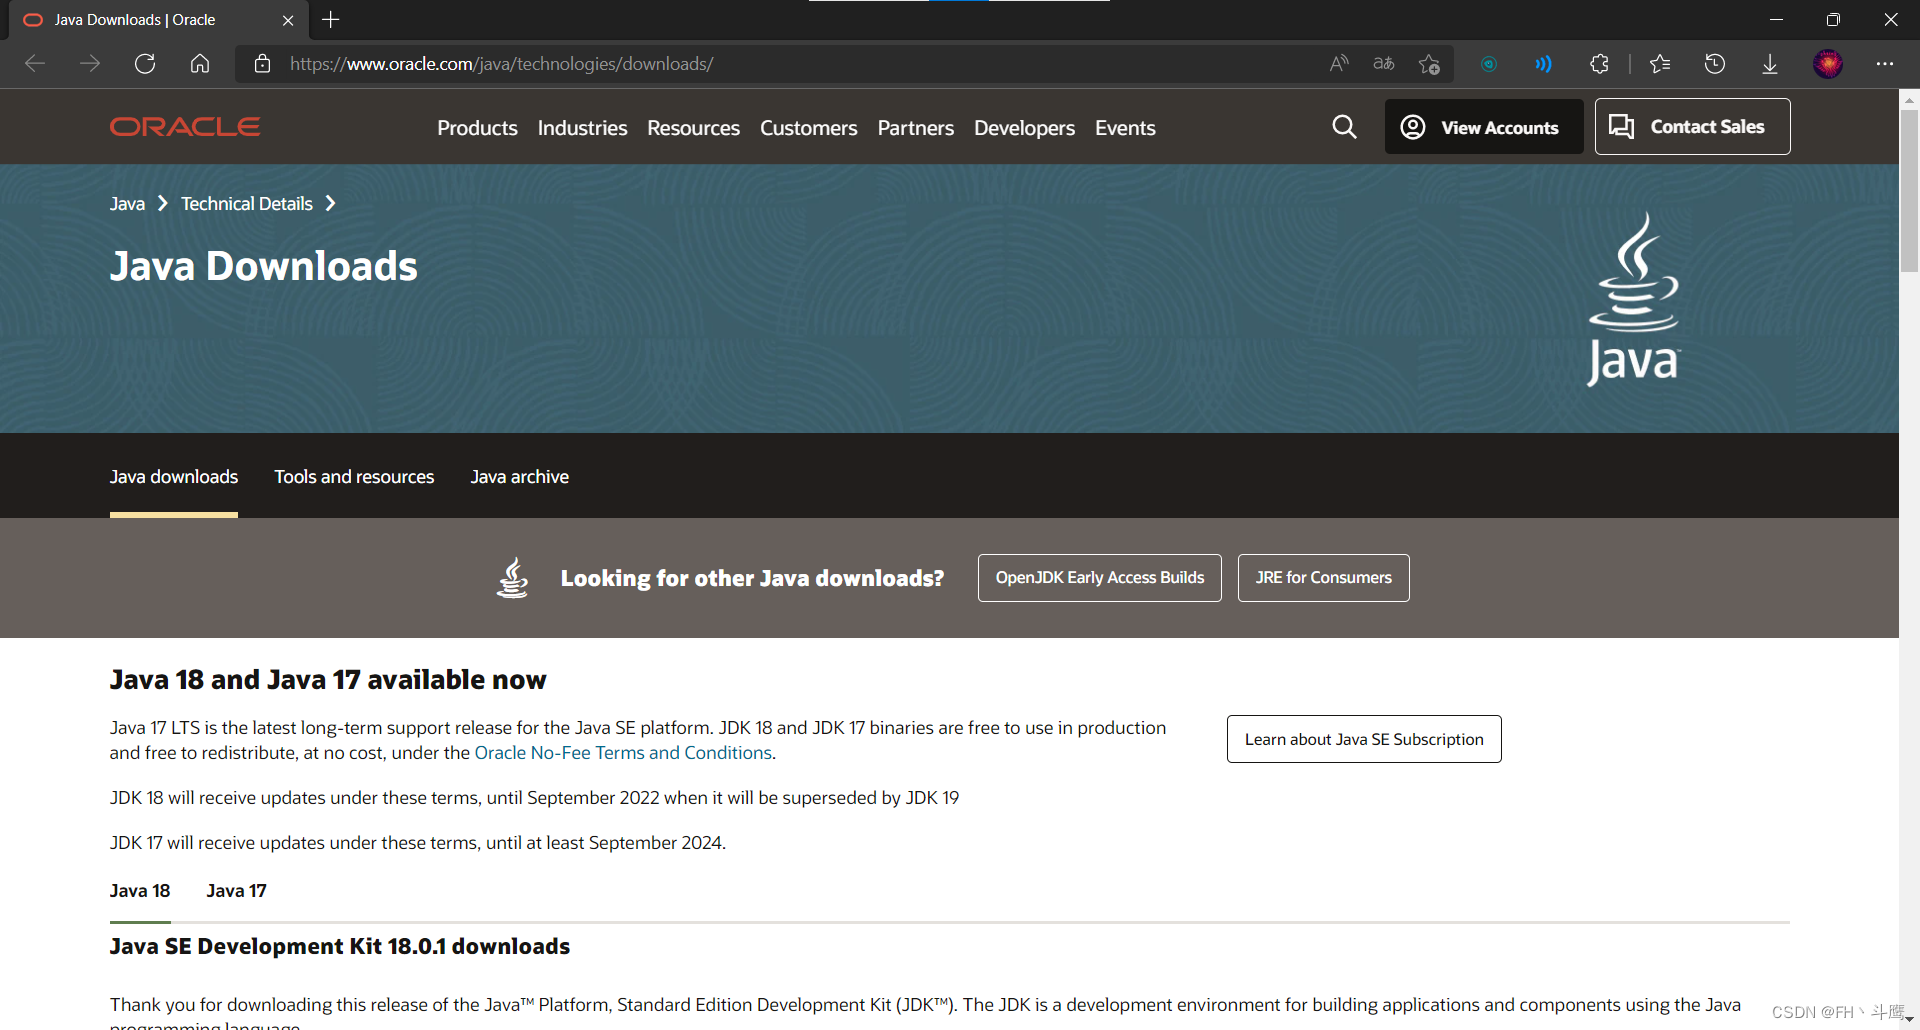1920x1030 pixels.
Task: Open Read aloud icon in address bar
Action: (1339, 64)
